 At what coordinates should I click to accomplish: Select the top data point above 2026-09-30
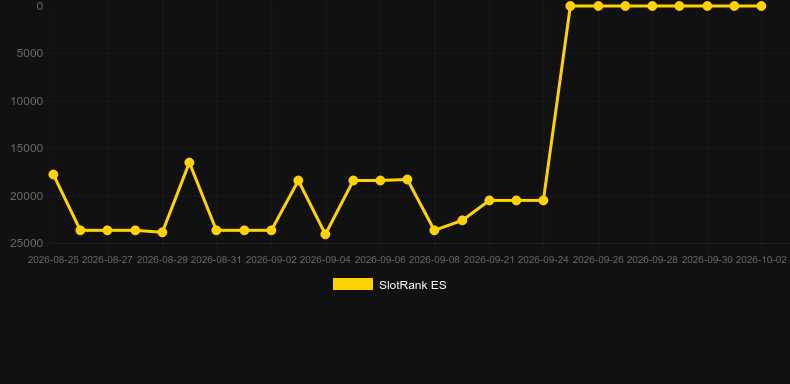[707, 6]
